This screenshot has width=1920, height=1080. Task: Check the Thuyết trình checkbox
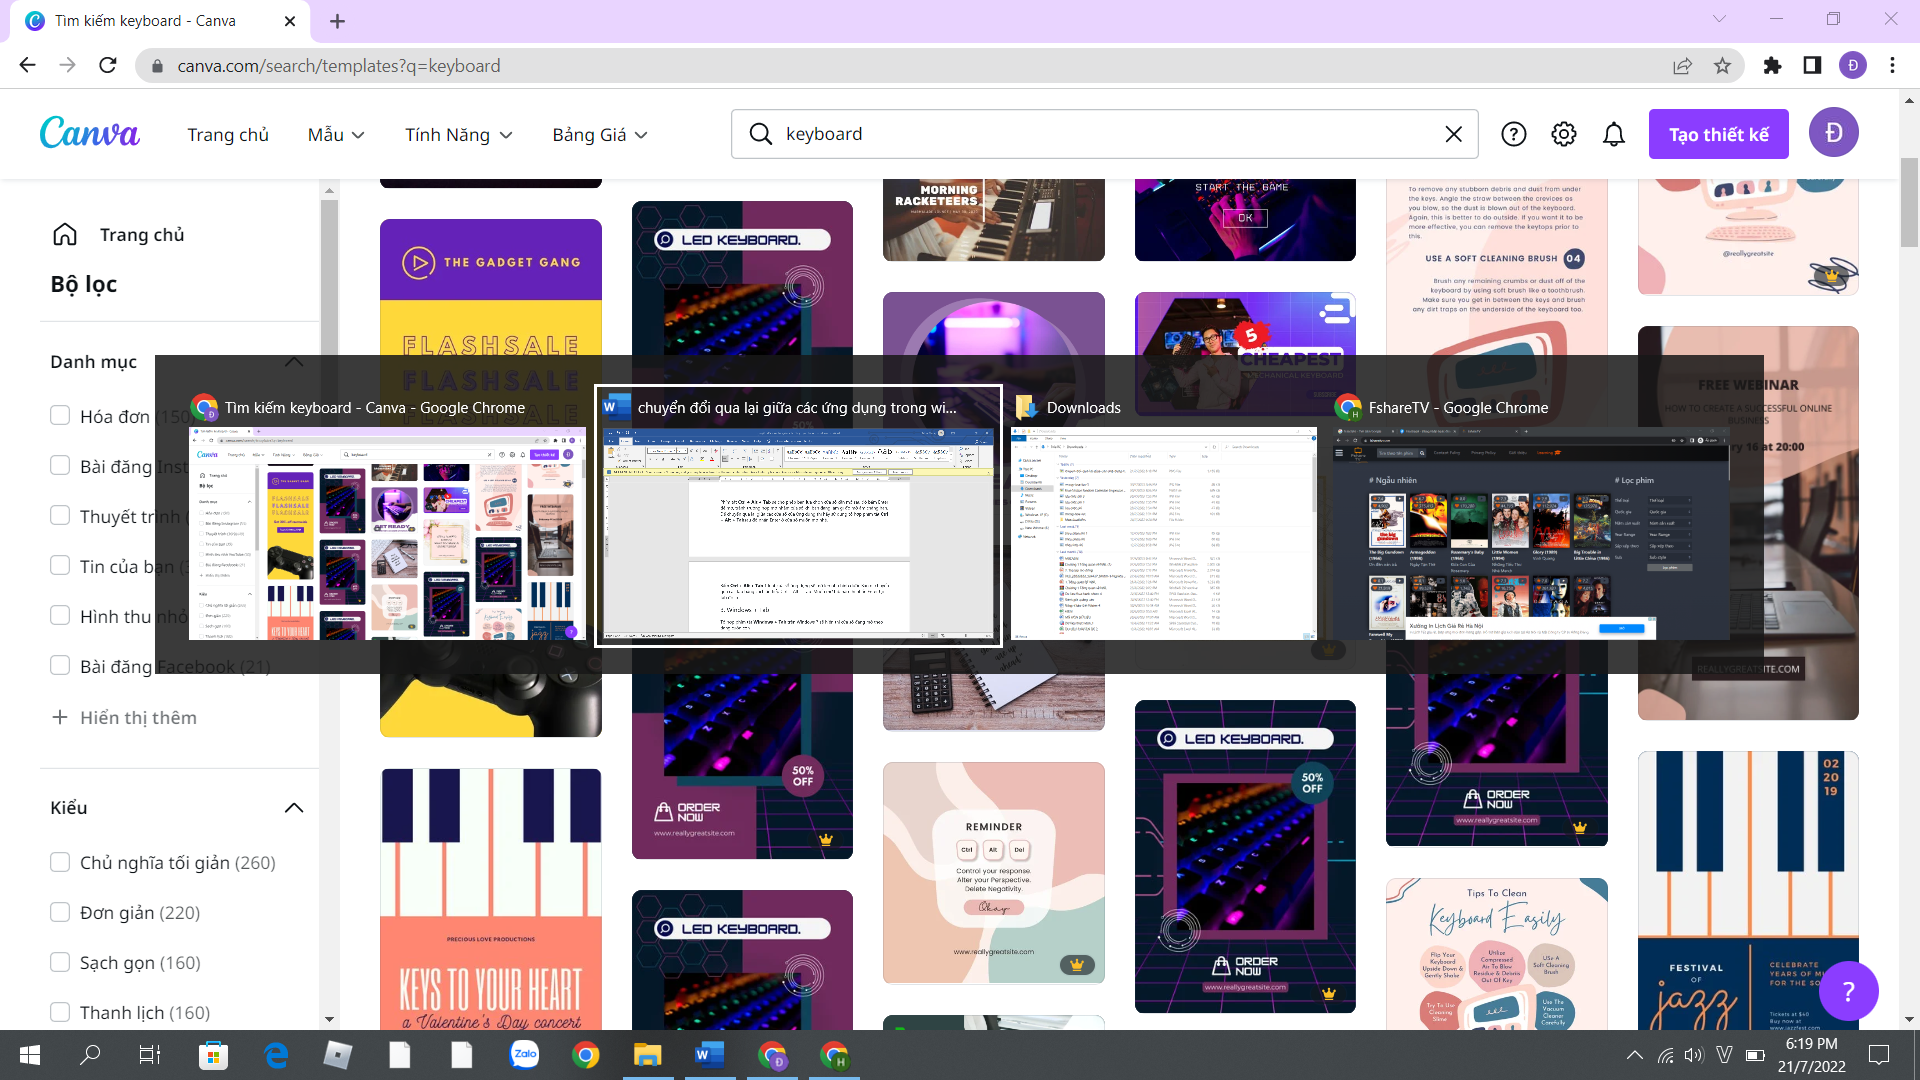click(60, 515)
